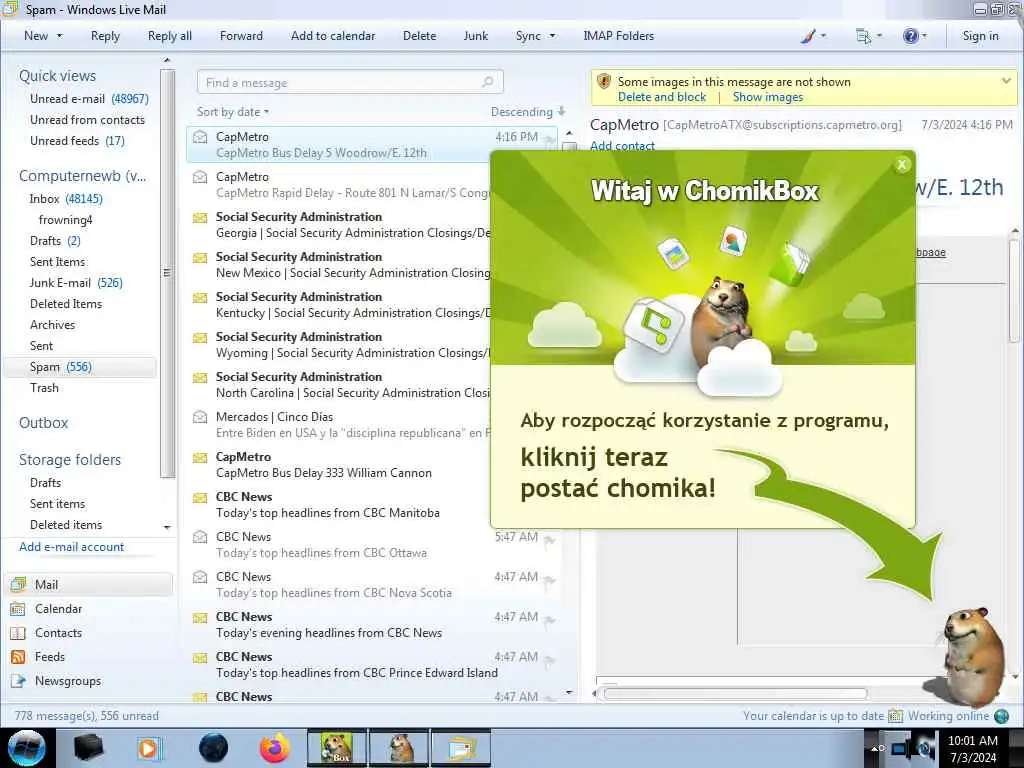Click the reading pane horizontal scrollbar
This screenshot has width=1024, height=768.
tap(735, 694)
